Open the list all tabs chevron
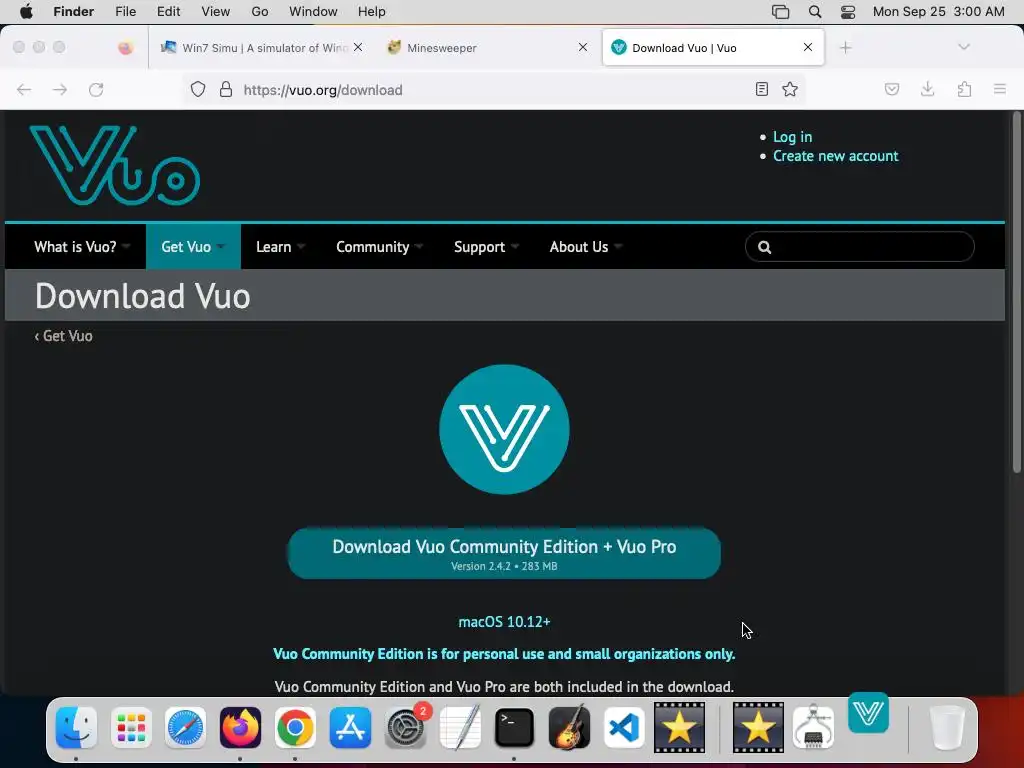Viewport: 1024px width, 768px height. tap(964, 47)
